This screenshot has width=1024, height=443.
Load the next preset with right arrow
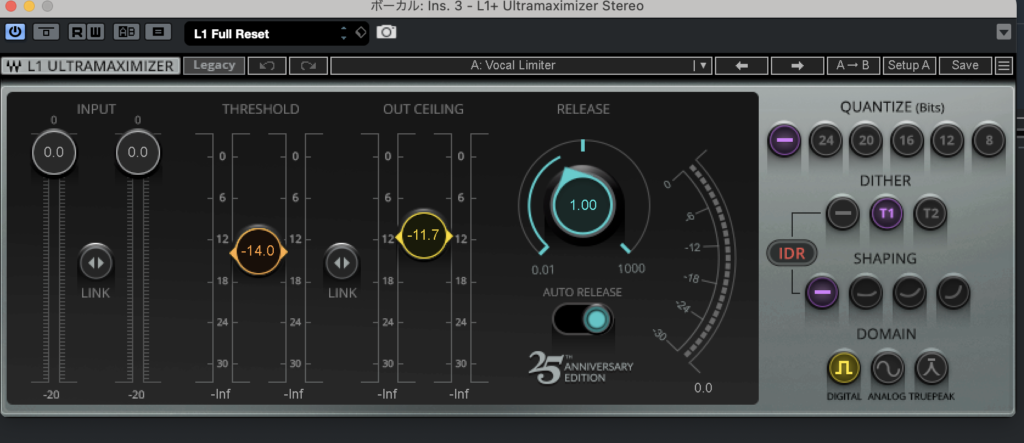pos(797,66)
